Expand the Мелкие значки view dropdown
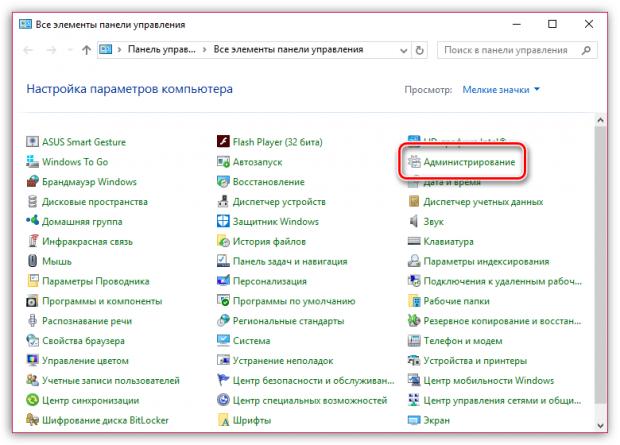 pyautogui.click(x=501, y=89)
